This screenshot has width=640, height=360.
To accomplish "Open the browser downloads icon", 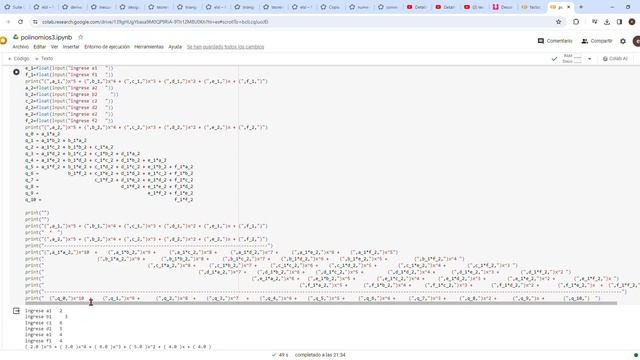I will pos(607,22).
